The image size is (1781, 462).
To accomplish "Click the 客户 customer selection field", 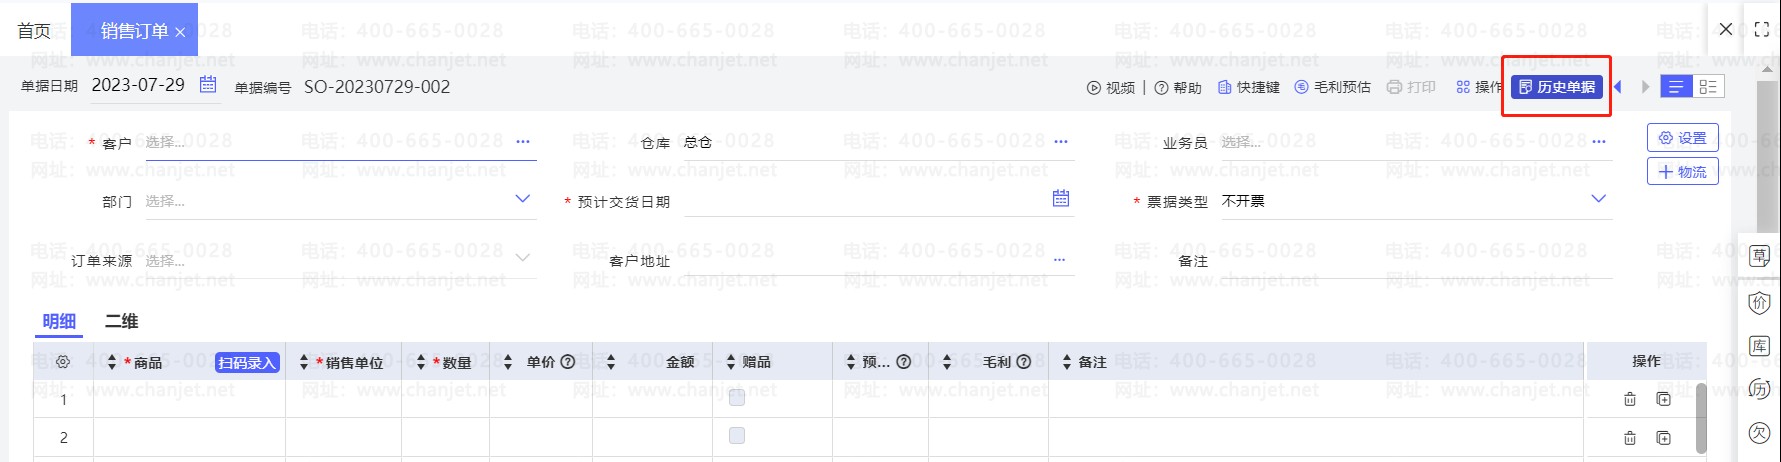I will click(340, 142).
